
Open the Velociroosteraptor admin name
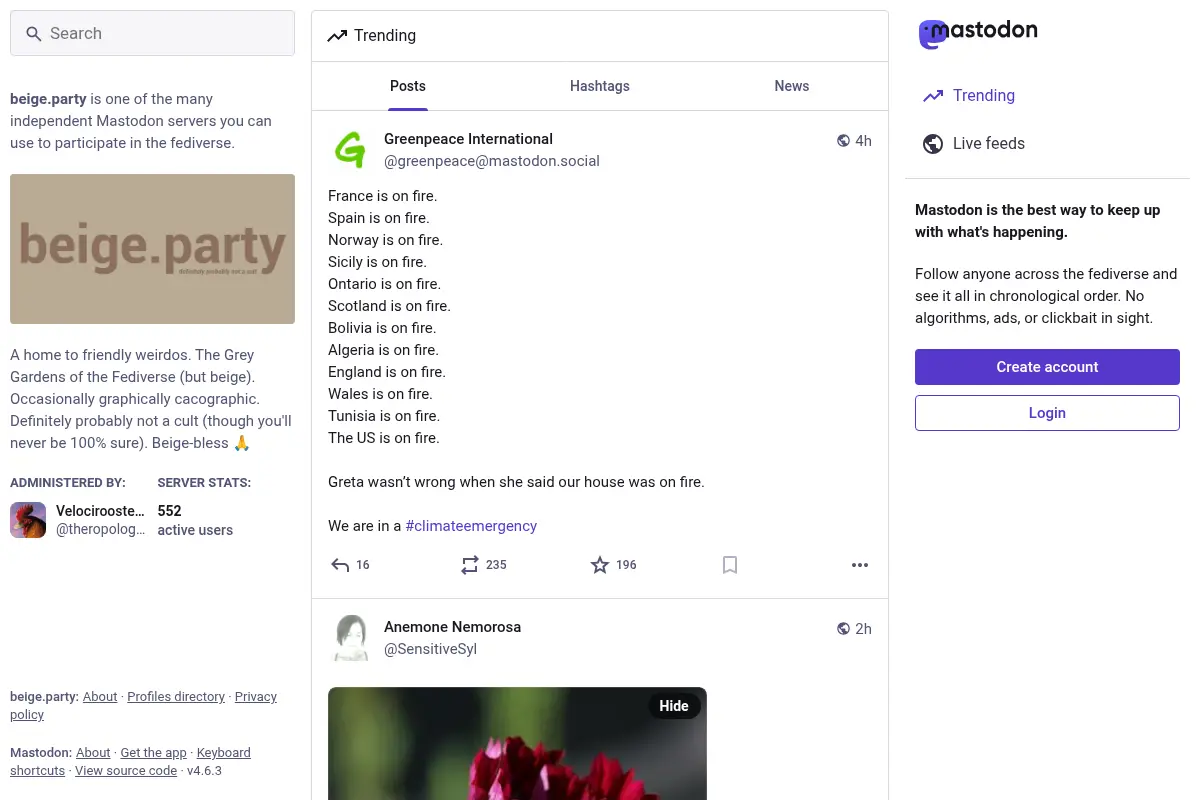[100, 511]
